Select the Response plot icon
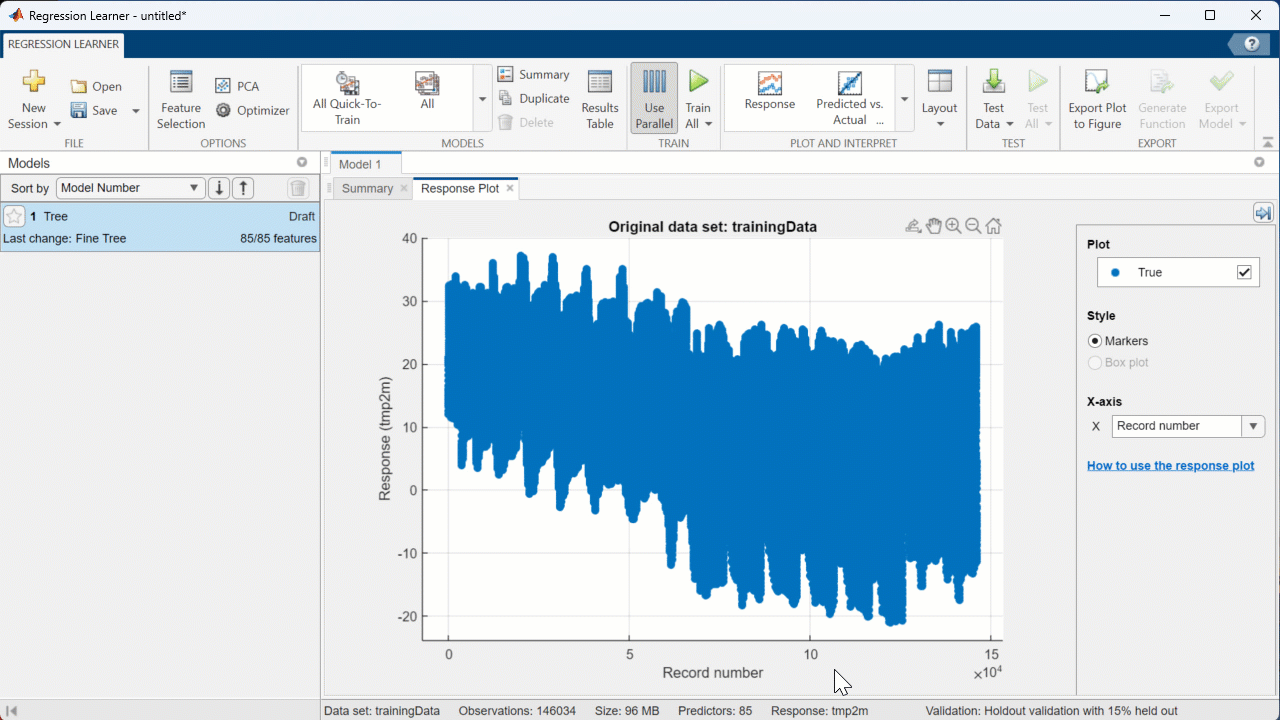Screen dimensions: 1280x720 (x=769, y=91)
